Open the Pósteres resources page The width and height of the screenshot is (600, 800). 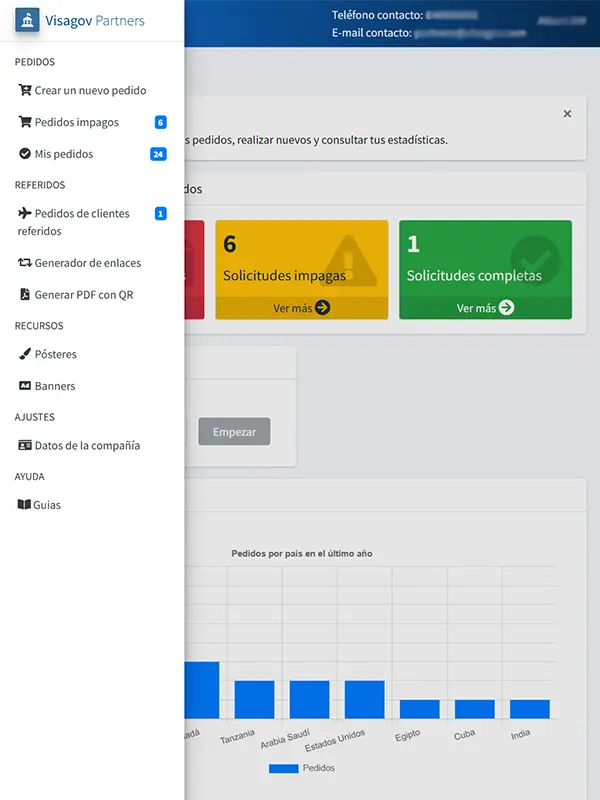(56, 354)
